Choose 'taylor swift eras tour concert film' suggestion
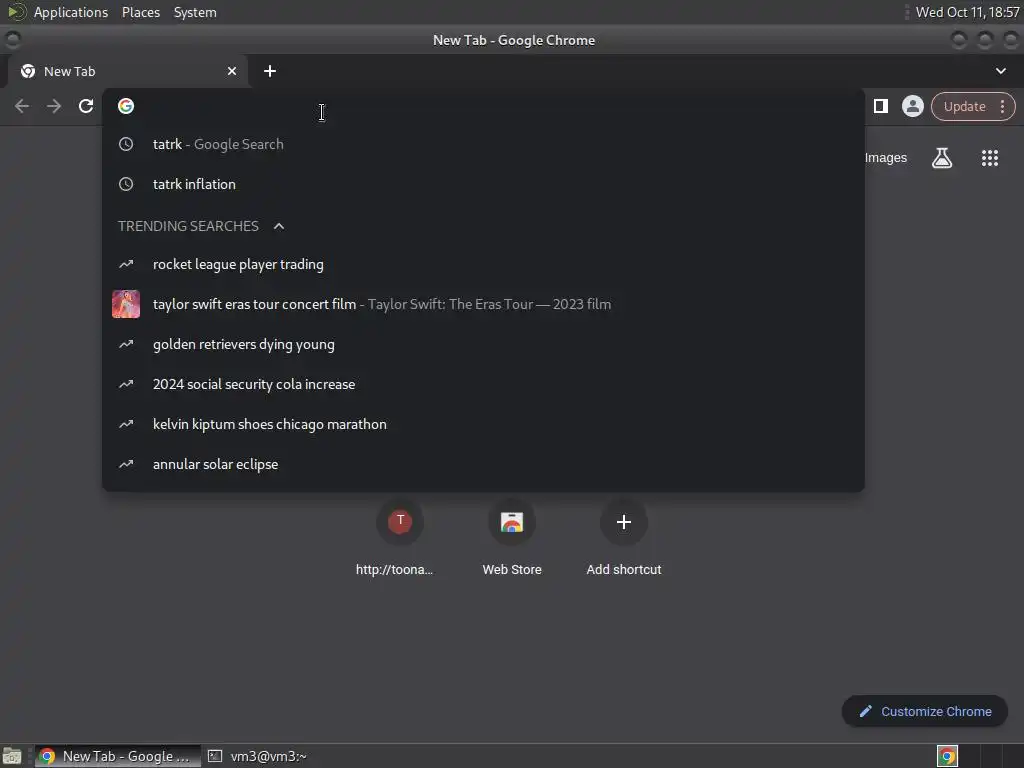Screen dimensions: 1024x768 pos(483,304)
